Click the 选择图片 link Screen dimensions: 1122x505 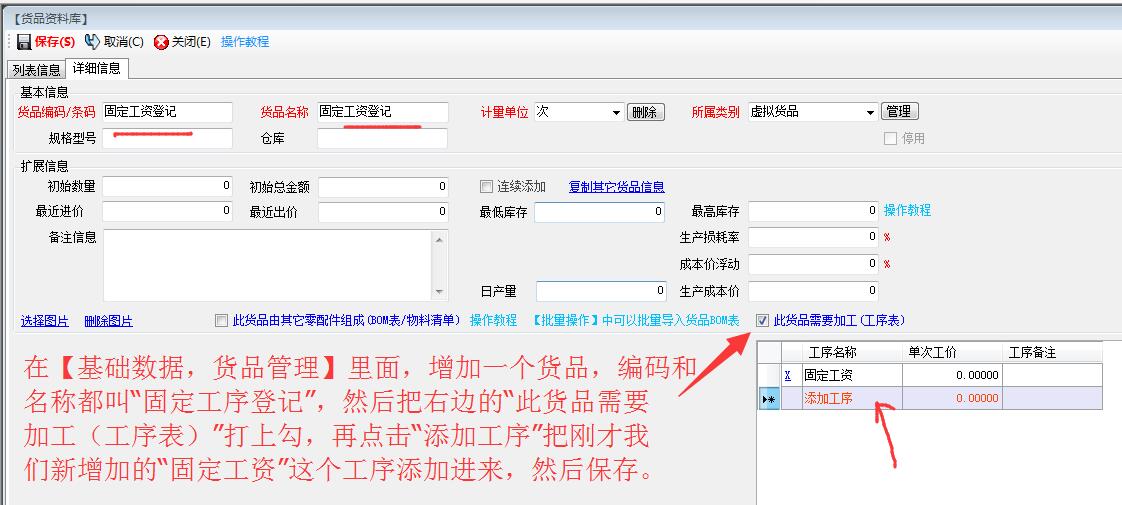(x=45, y=321)
